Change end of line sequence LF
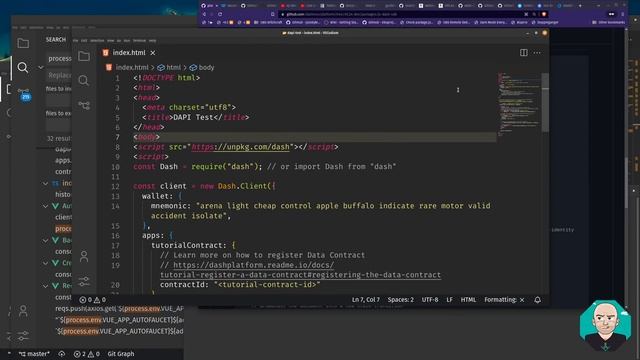Image resolution: width=640 pixels, height=360 pixels. pyautogui.click(x=449, y=300)
